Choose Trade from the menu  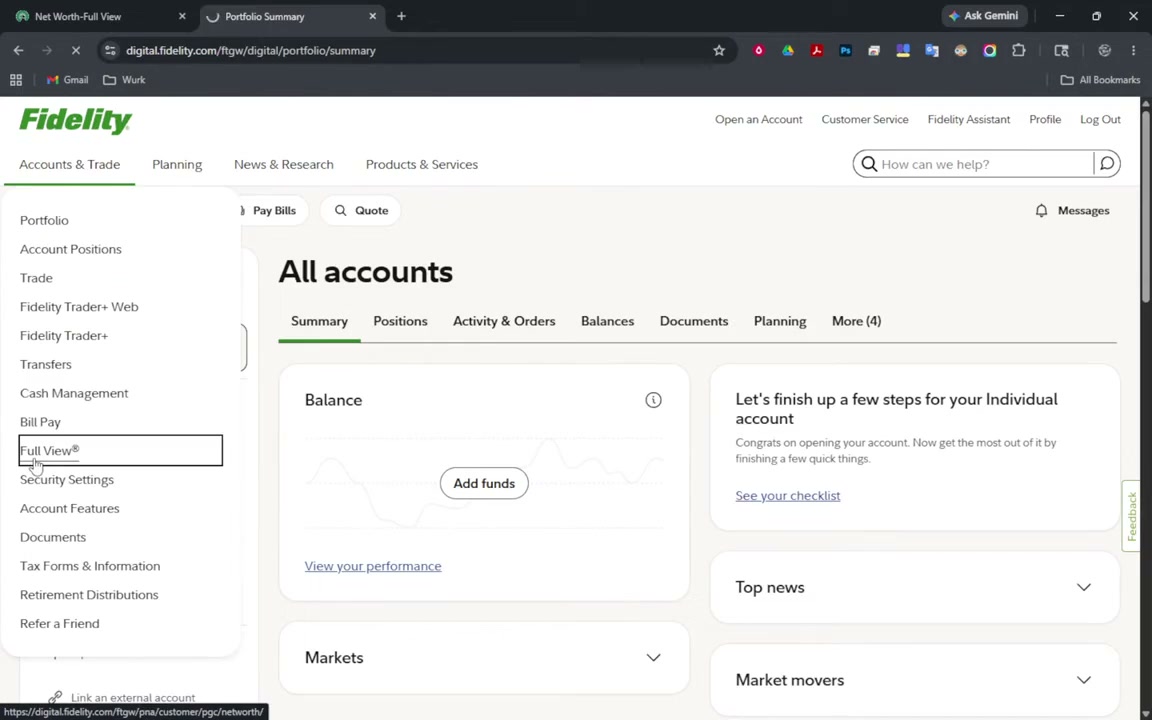point(36,278)
